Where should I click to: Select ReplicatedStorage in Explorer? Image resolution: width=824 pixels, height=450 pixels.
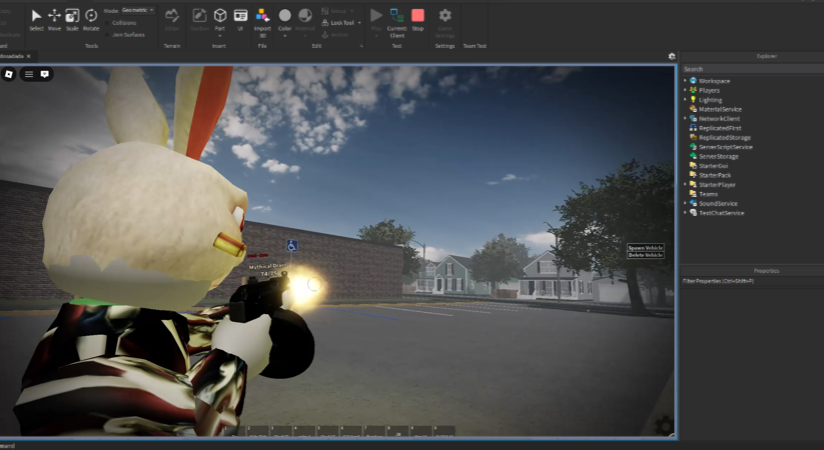coord(725,138)
